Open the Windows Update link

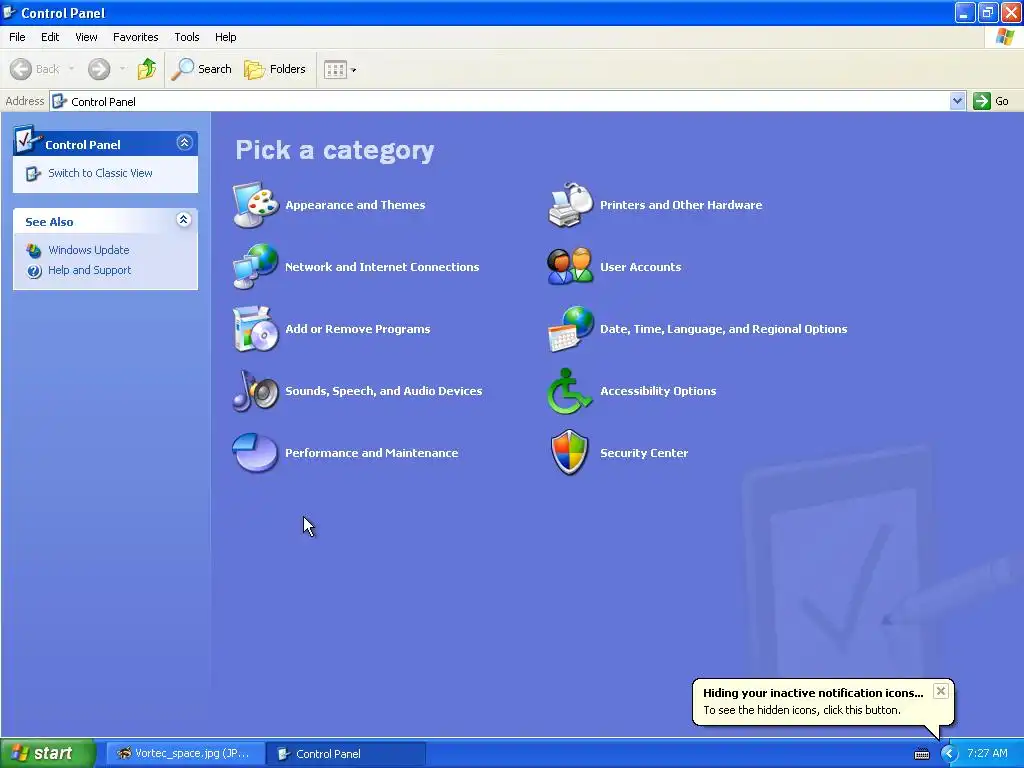point(89,250)
